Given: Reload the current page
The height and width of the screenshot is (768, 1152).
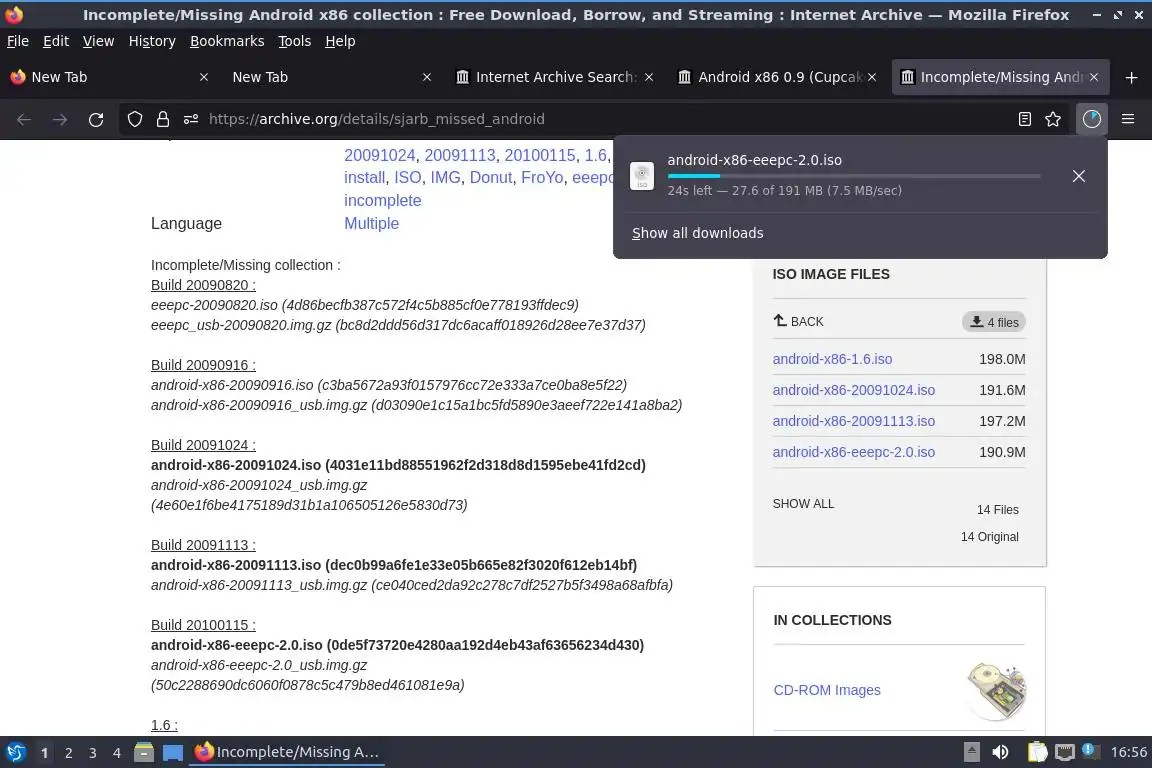Looking at the screenshot, I should coord(96,119).
